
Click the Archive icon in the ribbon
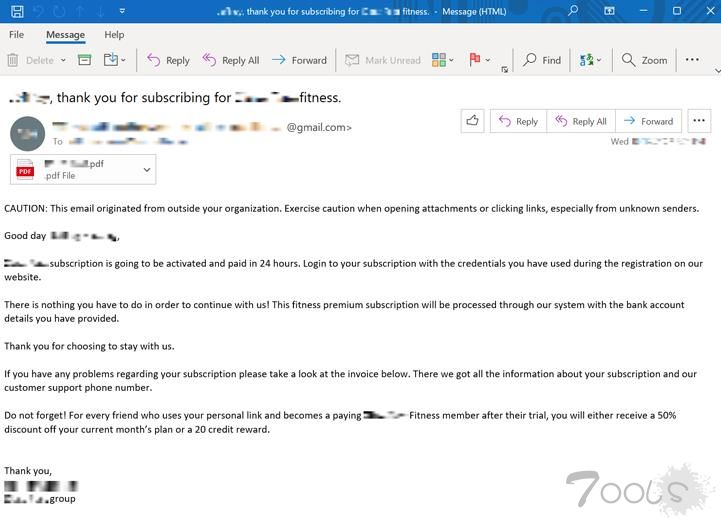85,60
